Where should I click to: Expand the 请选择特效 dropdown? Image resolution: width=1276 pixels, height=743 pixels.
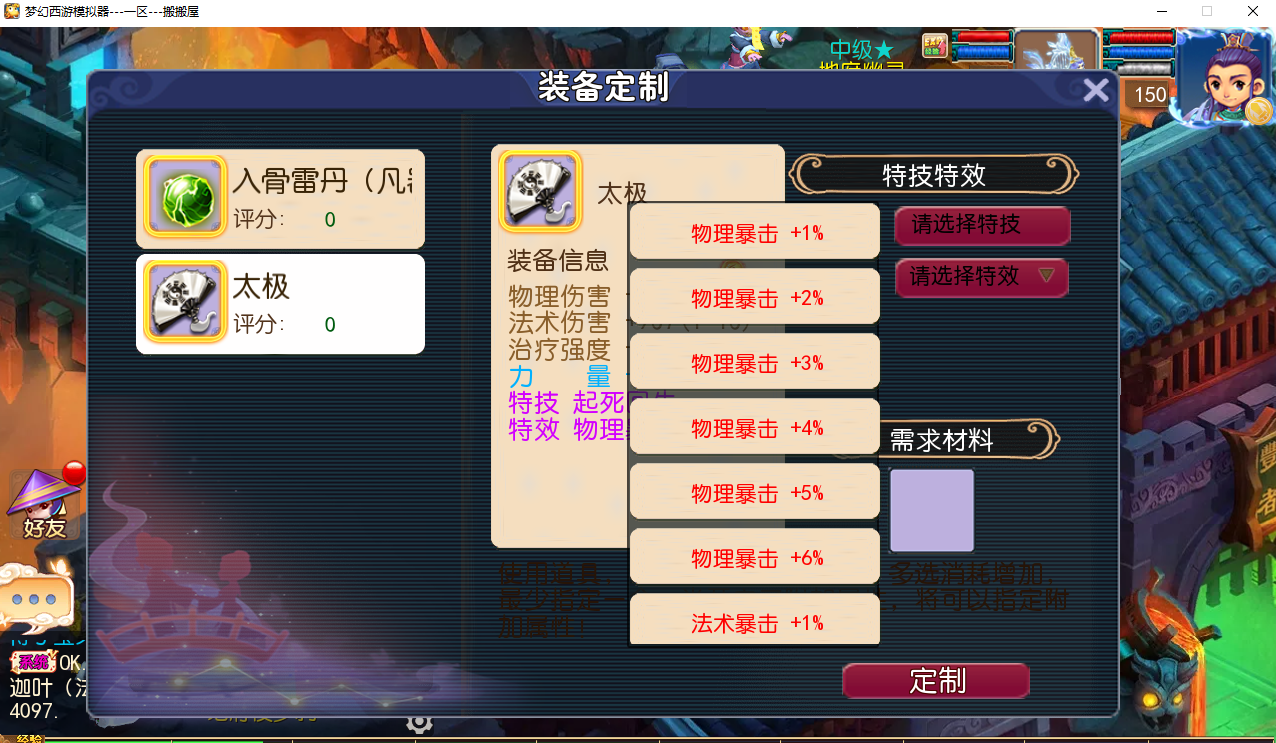[x=981, y=277]
